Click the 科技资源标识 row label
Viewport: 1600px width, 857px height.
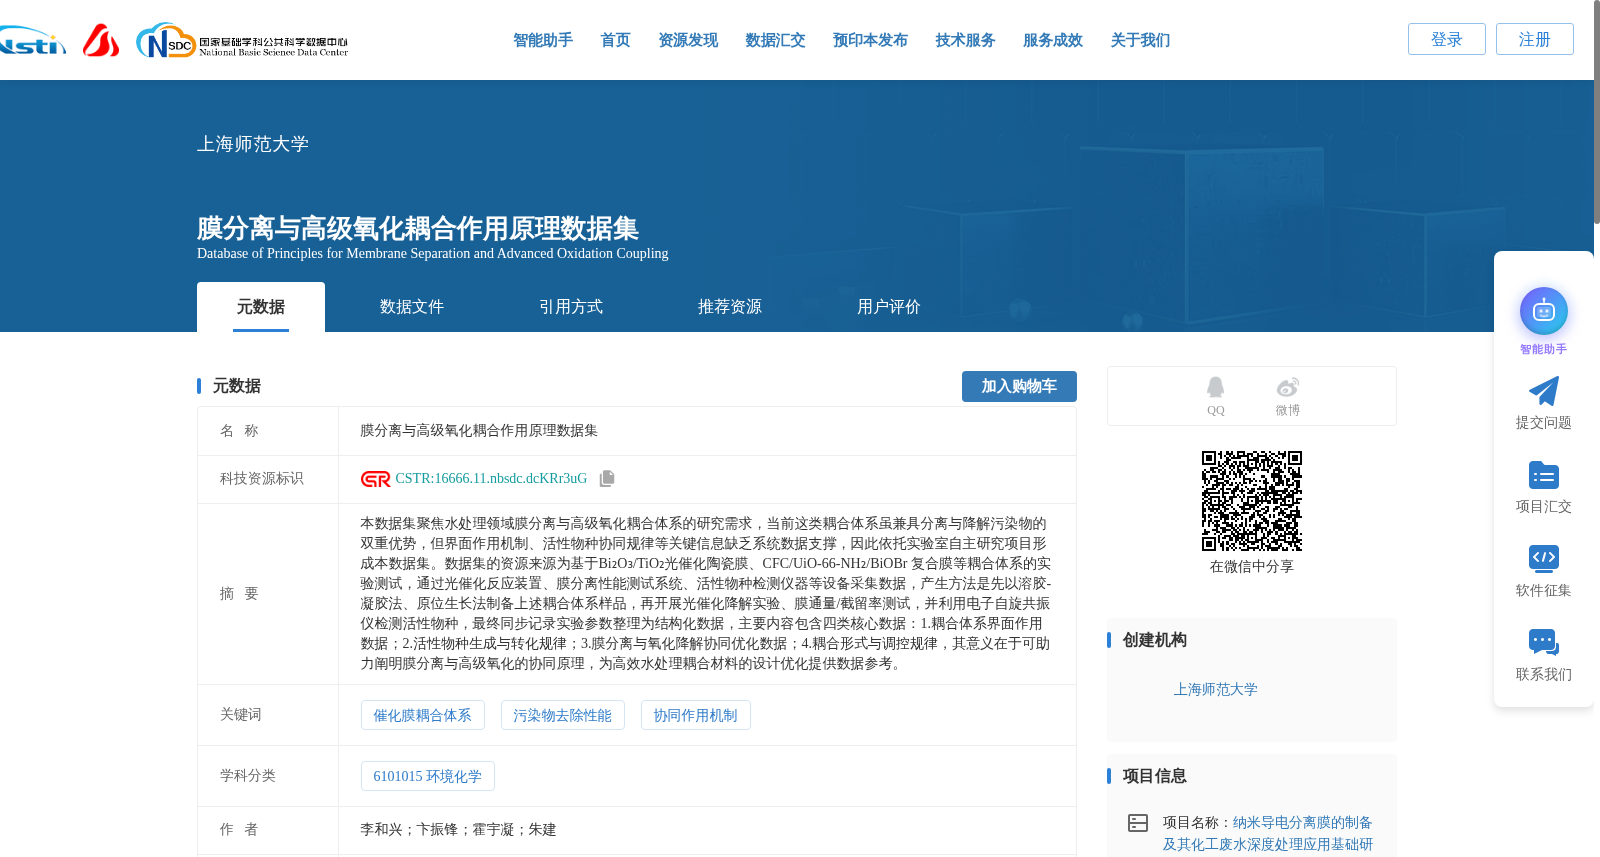(262, 479)
